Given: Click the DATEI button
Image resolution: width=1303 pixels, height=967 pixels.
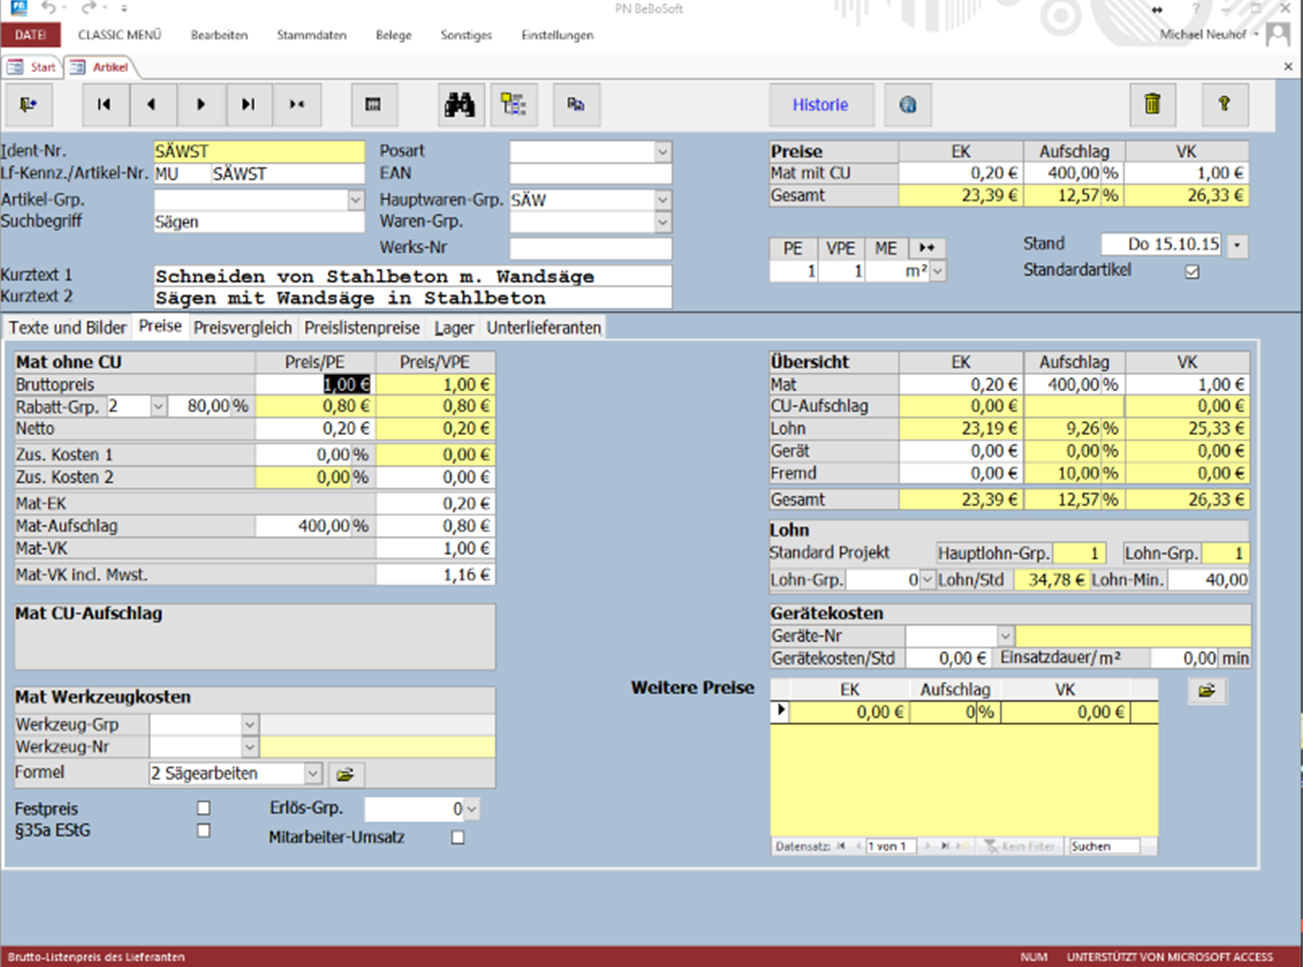Looking at the screenshot, I should coord(30,35).
